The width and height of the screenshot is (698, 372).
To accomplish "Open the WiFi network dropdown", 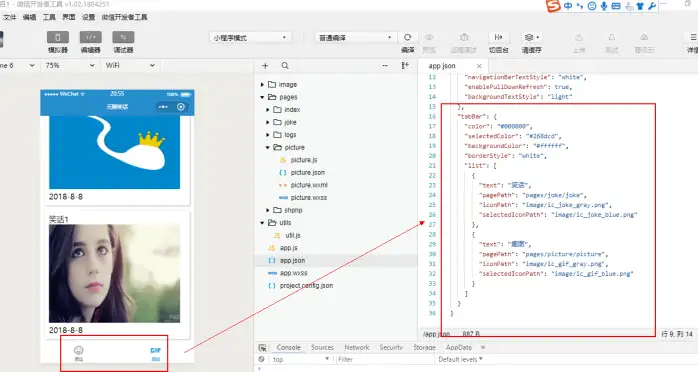I will [130, 65].
